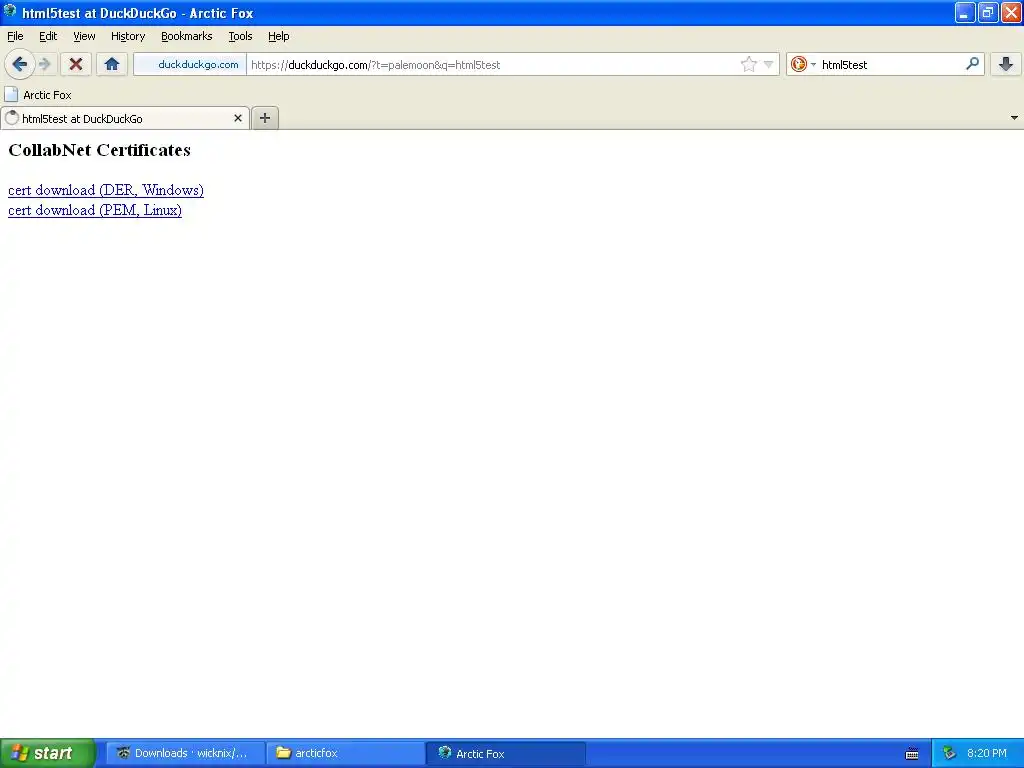Switch to arcticfox folder taskbar window

(345, 753)
